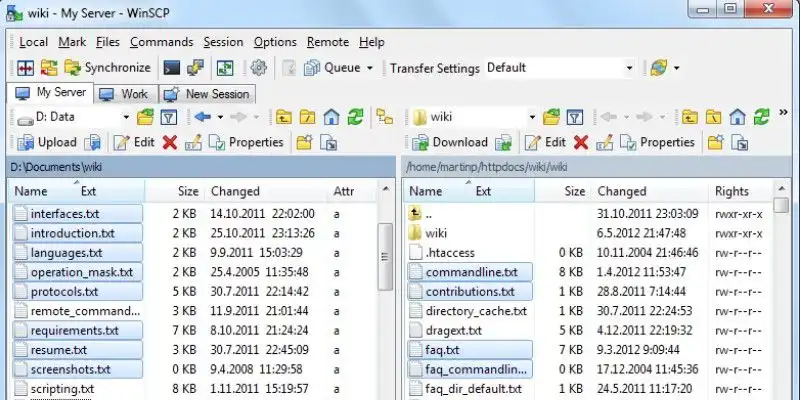
Task: Open local Properties button
Action: coord(247,142)
